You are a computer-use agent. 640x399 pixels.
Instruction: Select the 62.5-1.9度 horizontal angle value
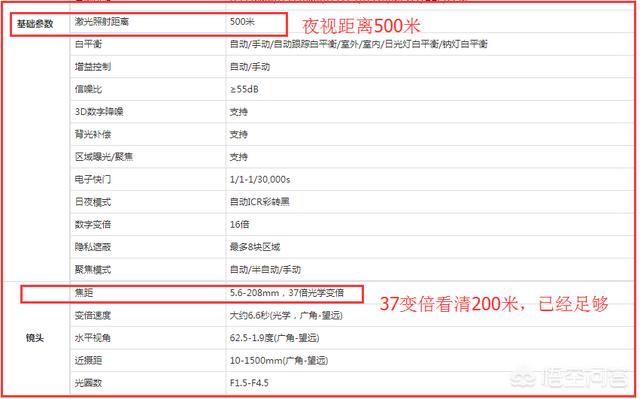[274, 338]
